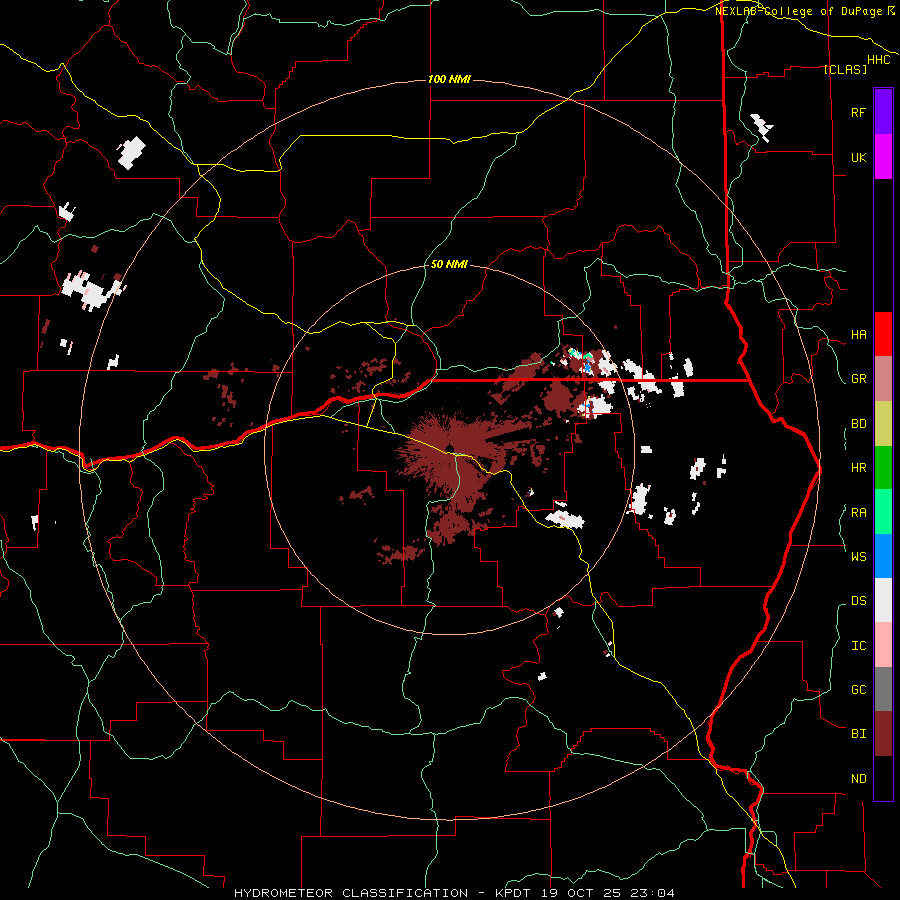Click the HHC product code text
The height and width of the screenshot is (900, 900).
[879, 60]
